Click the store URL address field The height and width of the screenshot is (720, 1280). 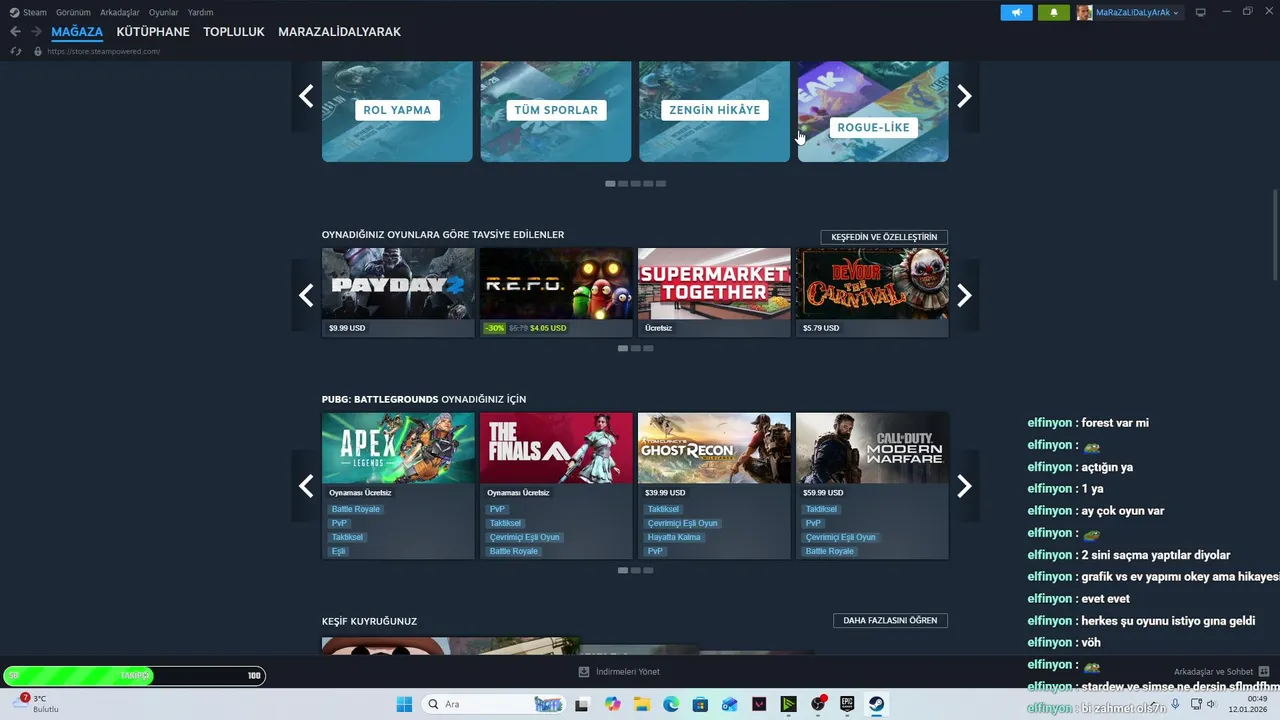[103, 51]
